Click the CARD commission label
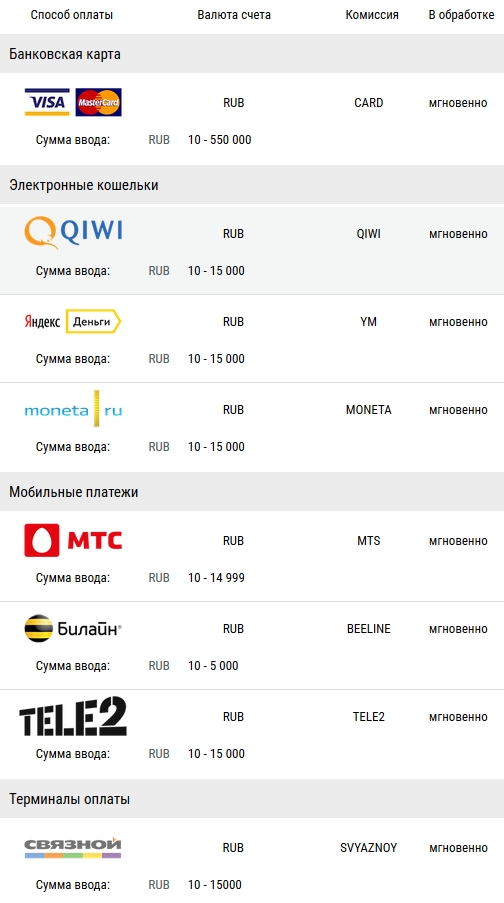The image size is (504, 903). (x=369, y=103)
